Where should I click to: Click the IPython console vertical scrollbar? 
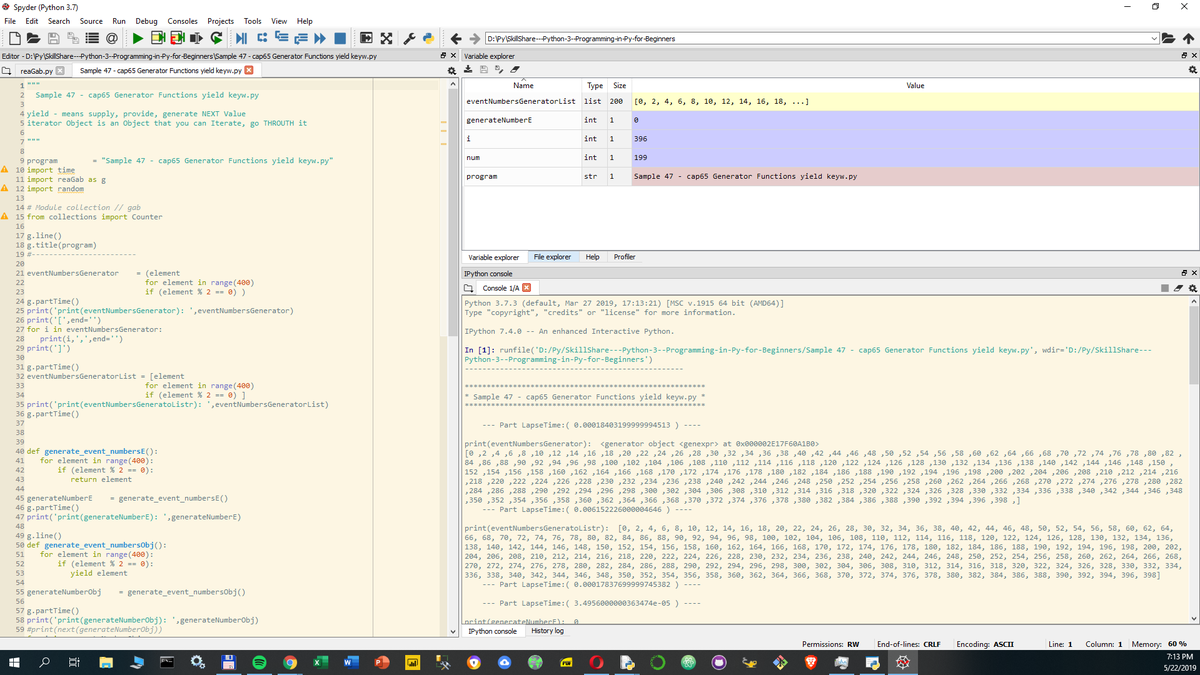point(1195,460)
